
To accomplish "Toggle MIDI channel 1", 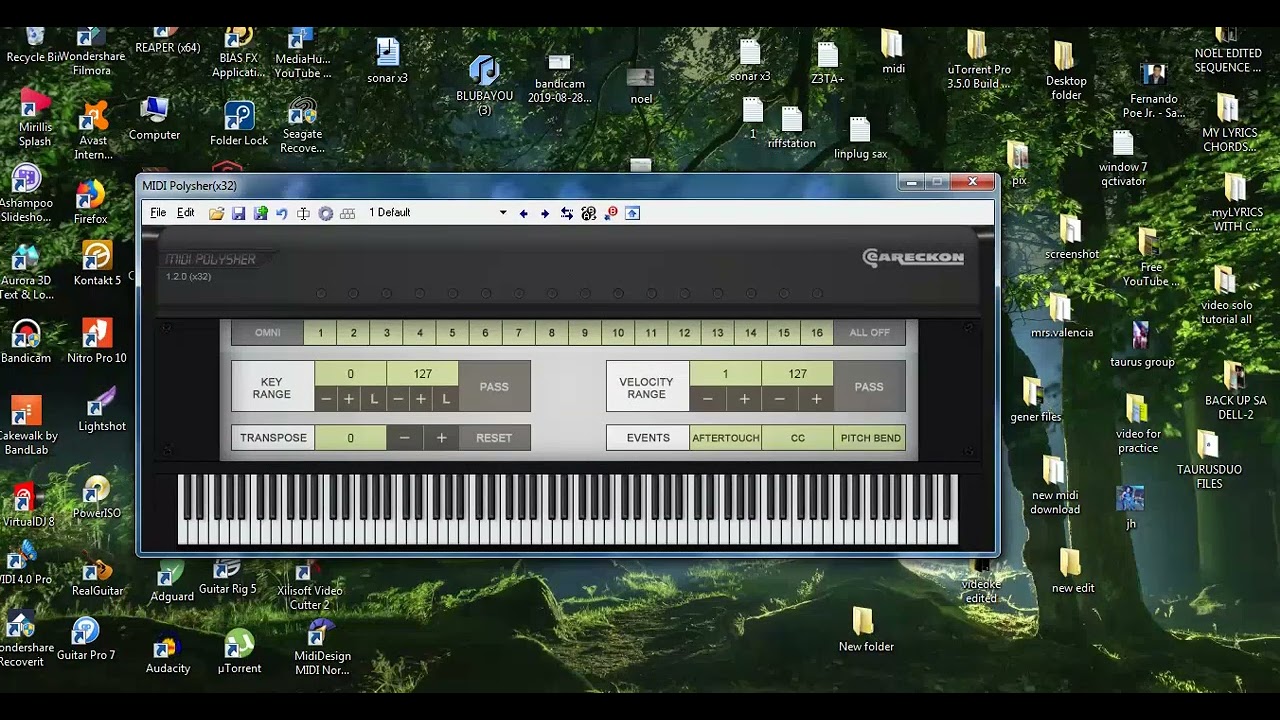I will 321,333.
